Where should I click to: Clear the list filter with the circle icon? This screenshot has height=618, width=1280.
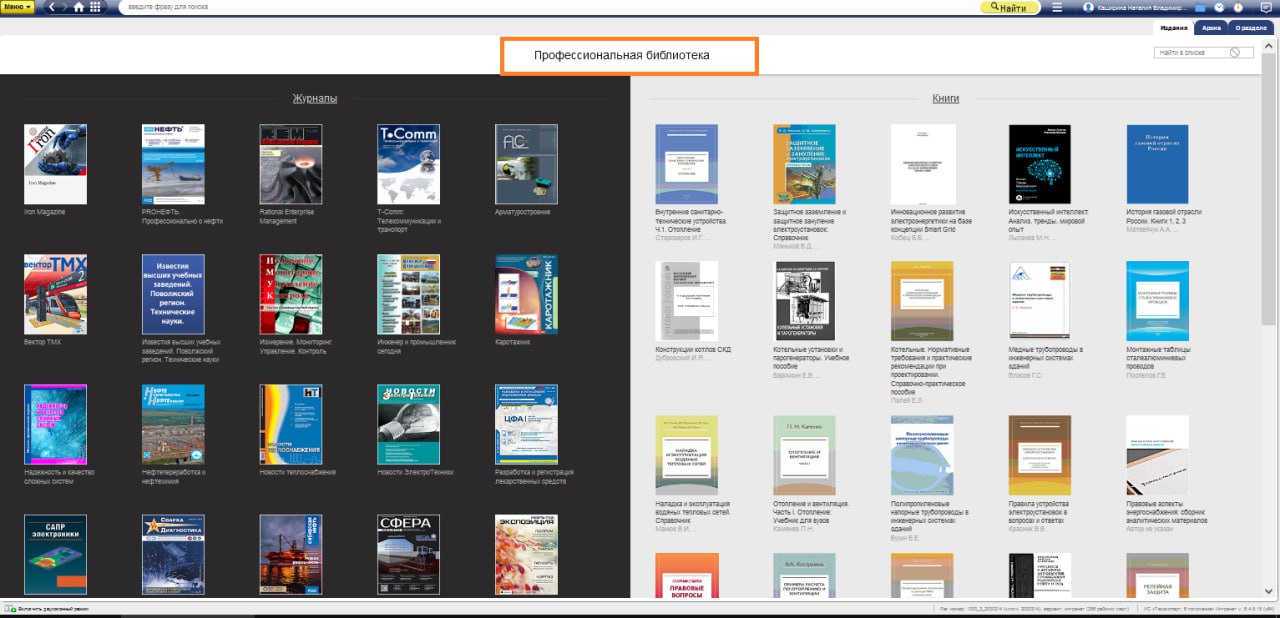coord(1235,52)
